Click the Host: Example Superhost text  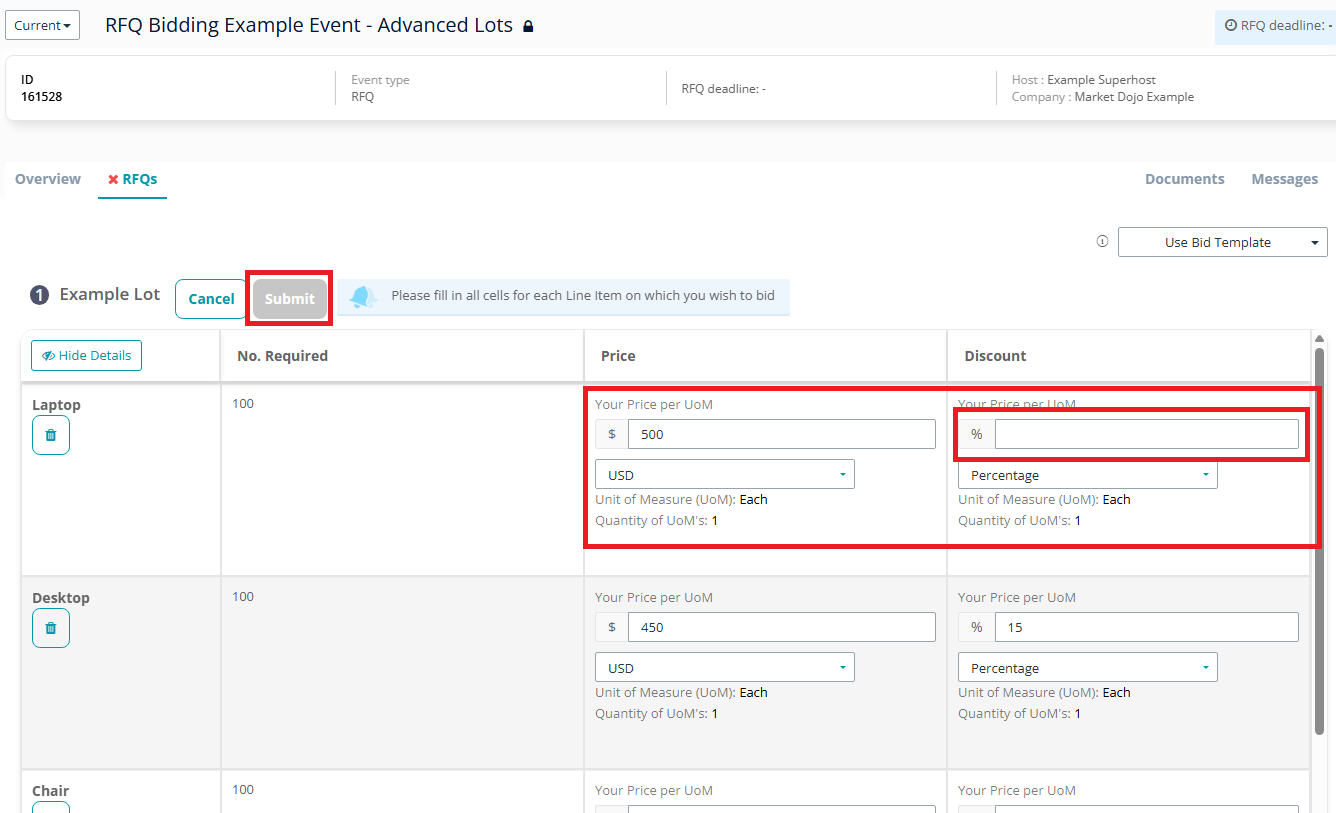pos(1084,80)
